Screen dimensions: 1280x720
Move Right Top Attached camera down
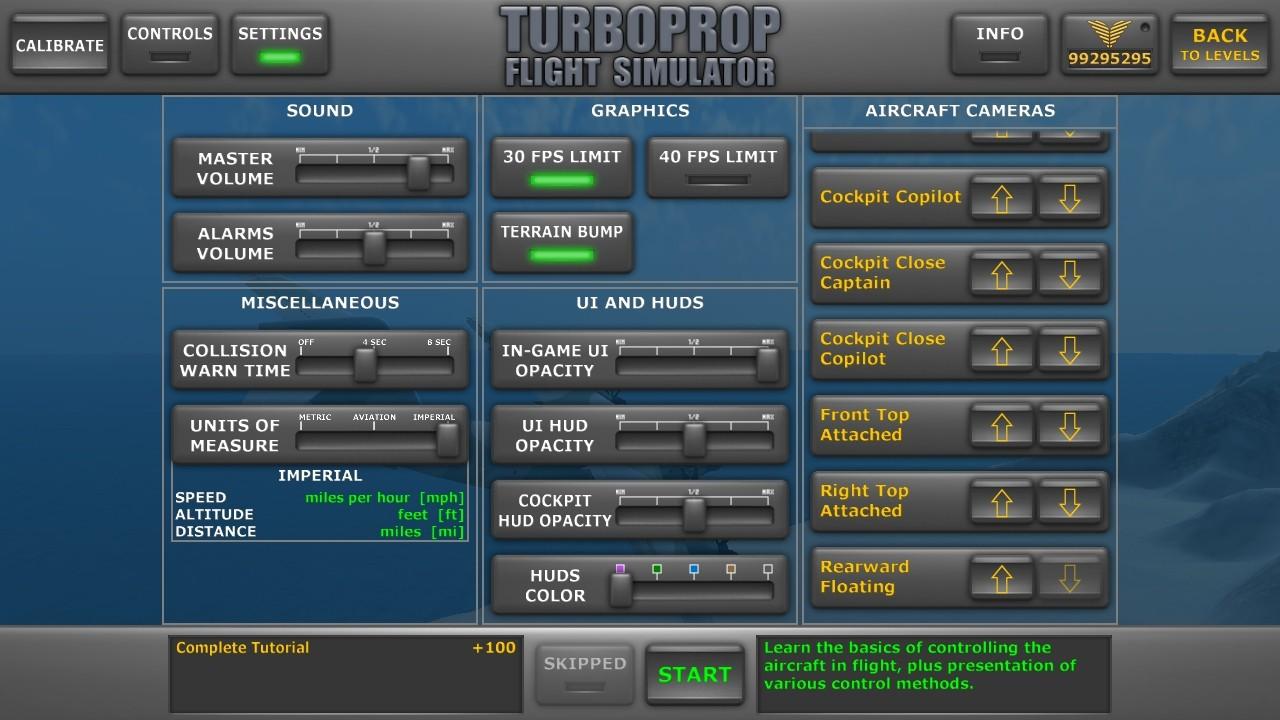(1069, 502)
